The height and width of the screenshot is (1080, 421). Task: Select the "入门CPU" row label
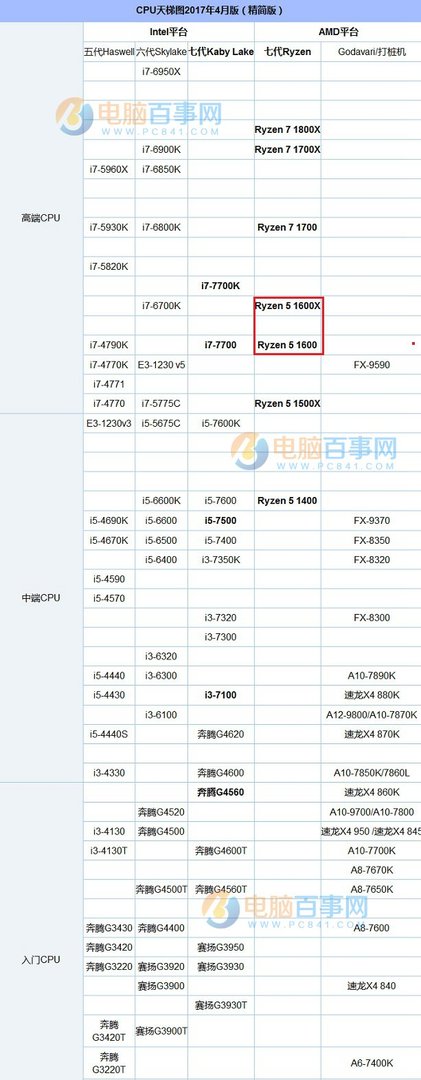41,959
